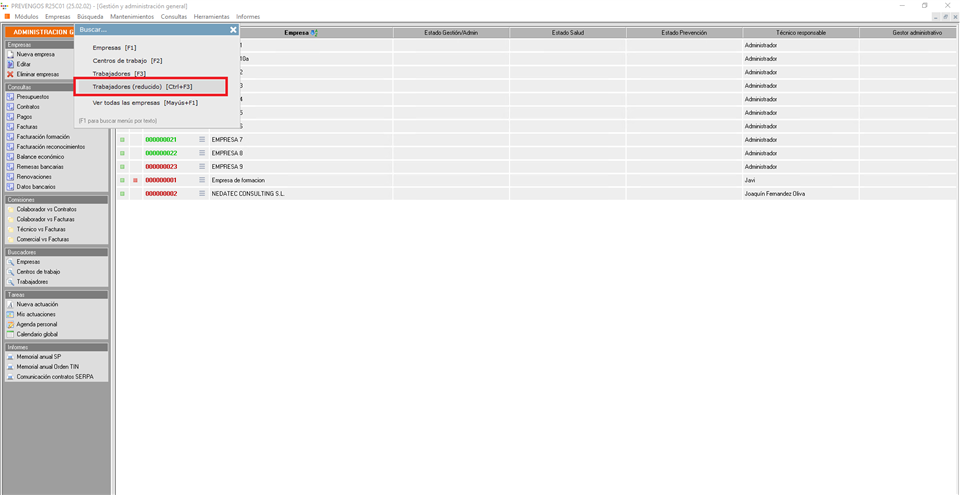The height and width of the screenshot is (495, 960).
Task: Click the Técnico vs Facturas folder icon
Action: [10, 229]
